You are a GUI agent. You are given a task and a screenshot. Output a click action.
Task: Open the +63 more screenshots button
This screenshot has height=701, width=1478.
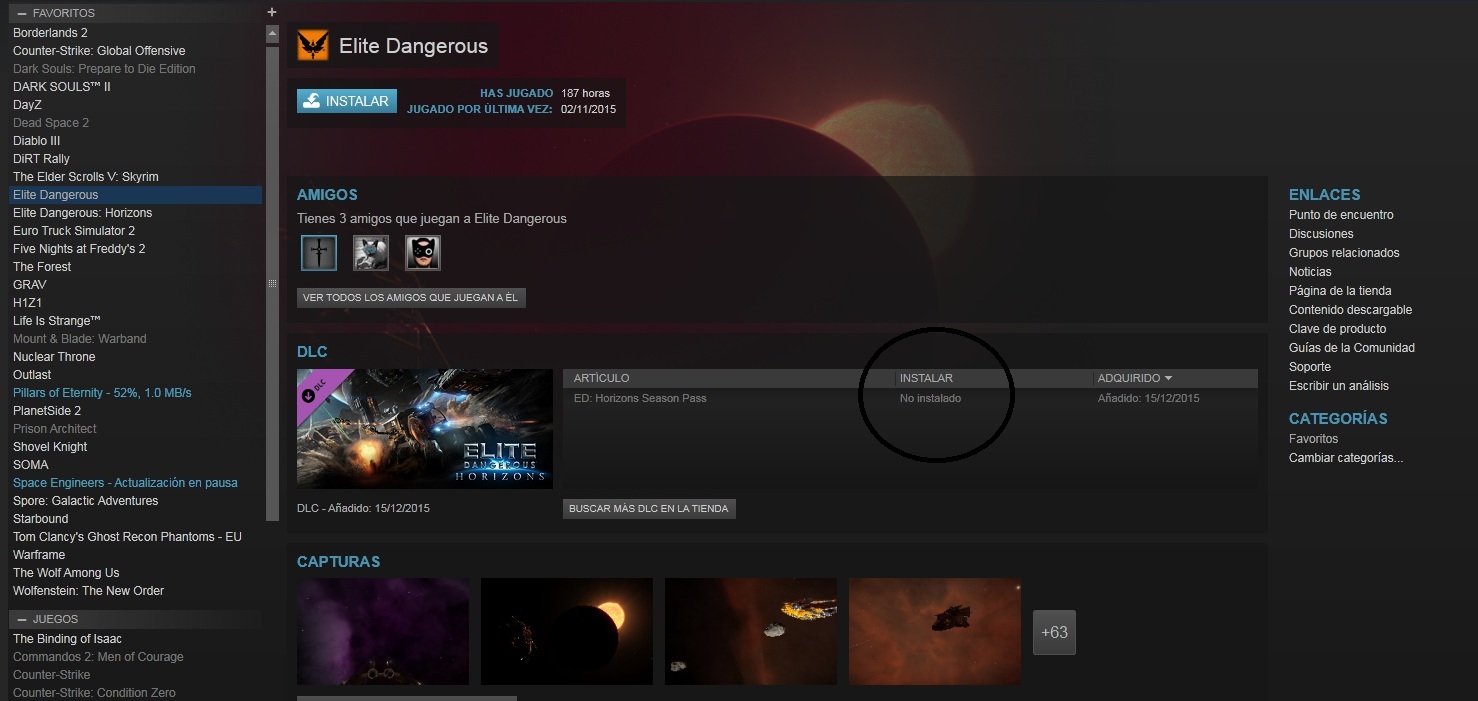tap(1054, 632)
